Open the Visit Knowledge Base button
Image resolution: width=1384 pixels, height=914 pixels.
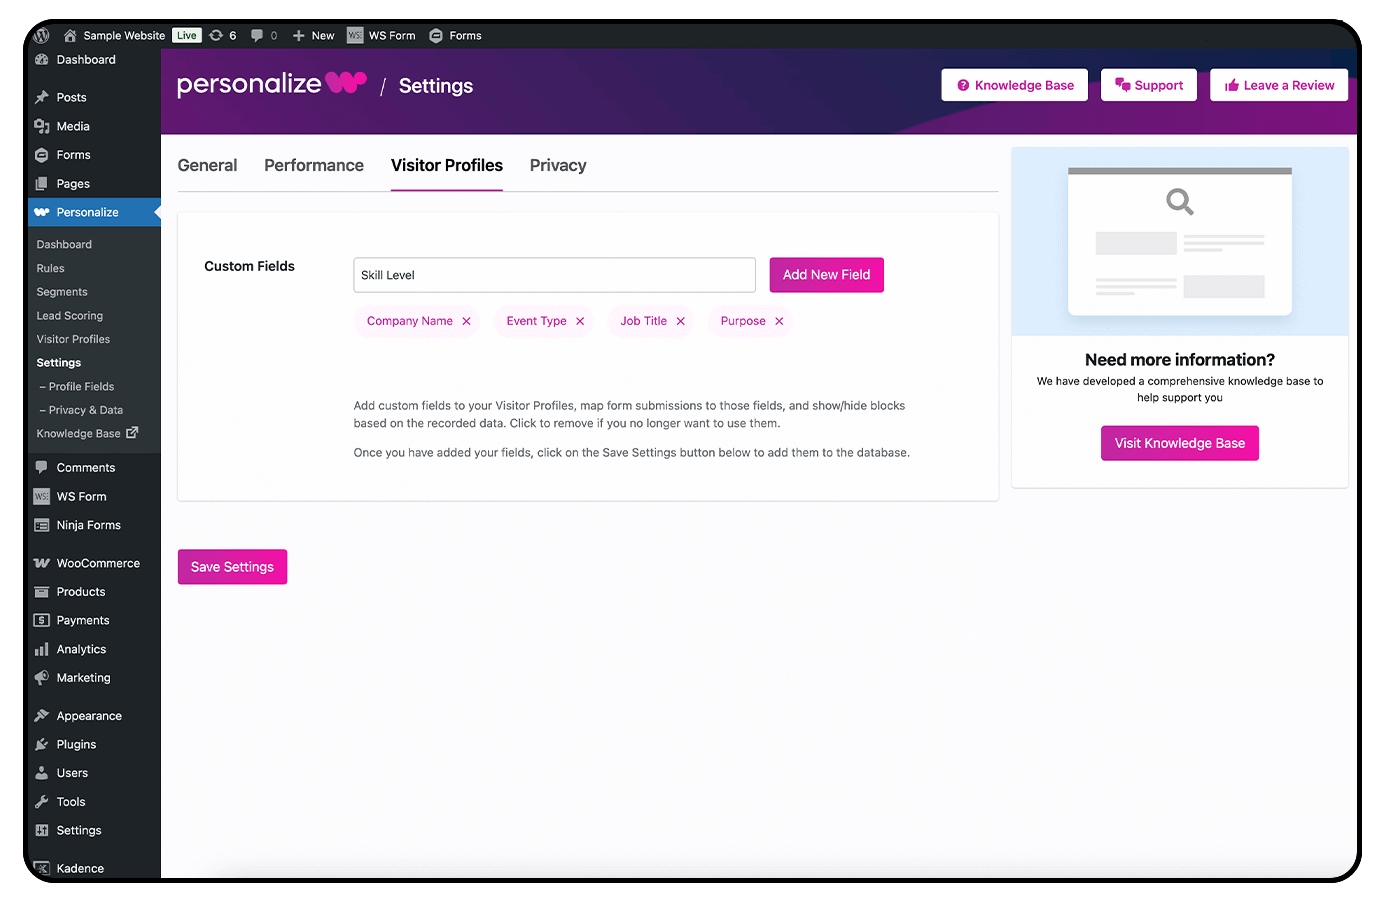[1179, 442]
